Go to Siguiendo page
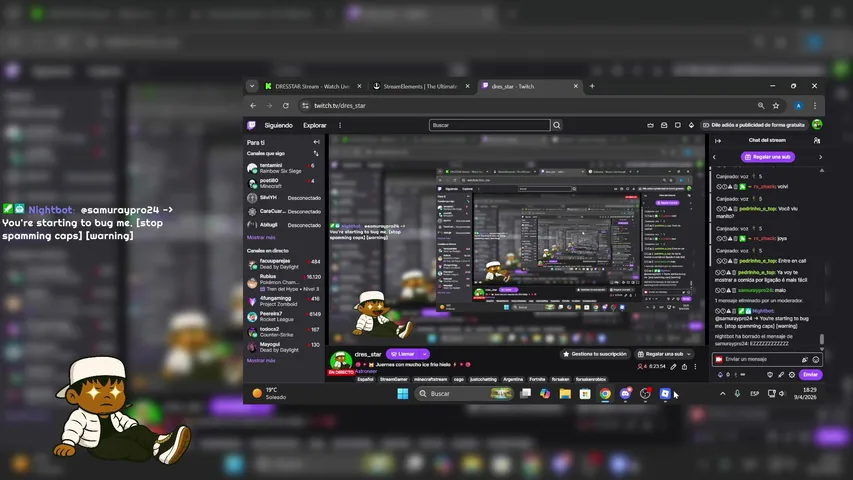Viewport: 853px width, 480px height. tap(279, 125)
